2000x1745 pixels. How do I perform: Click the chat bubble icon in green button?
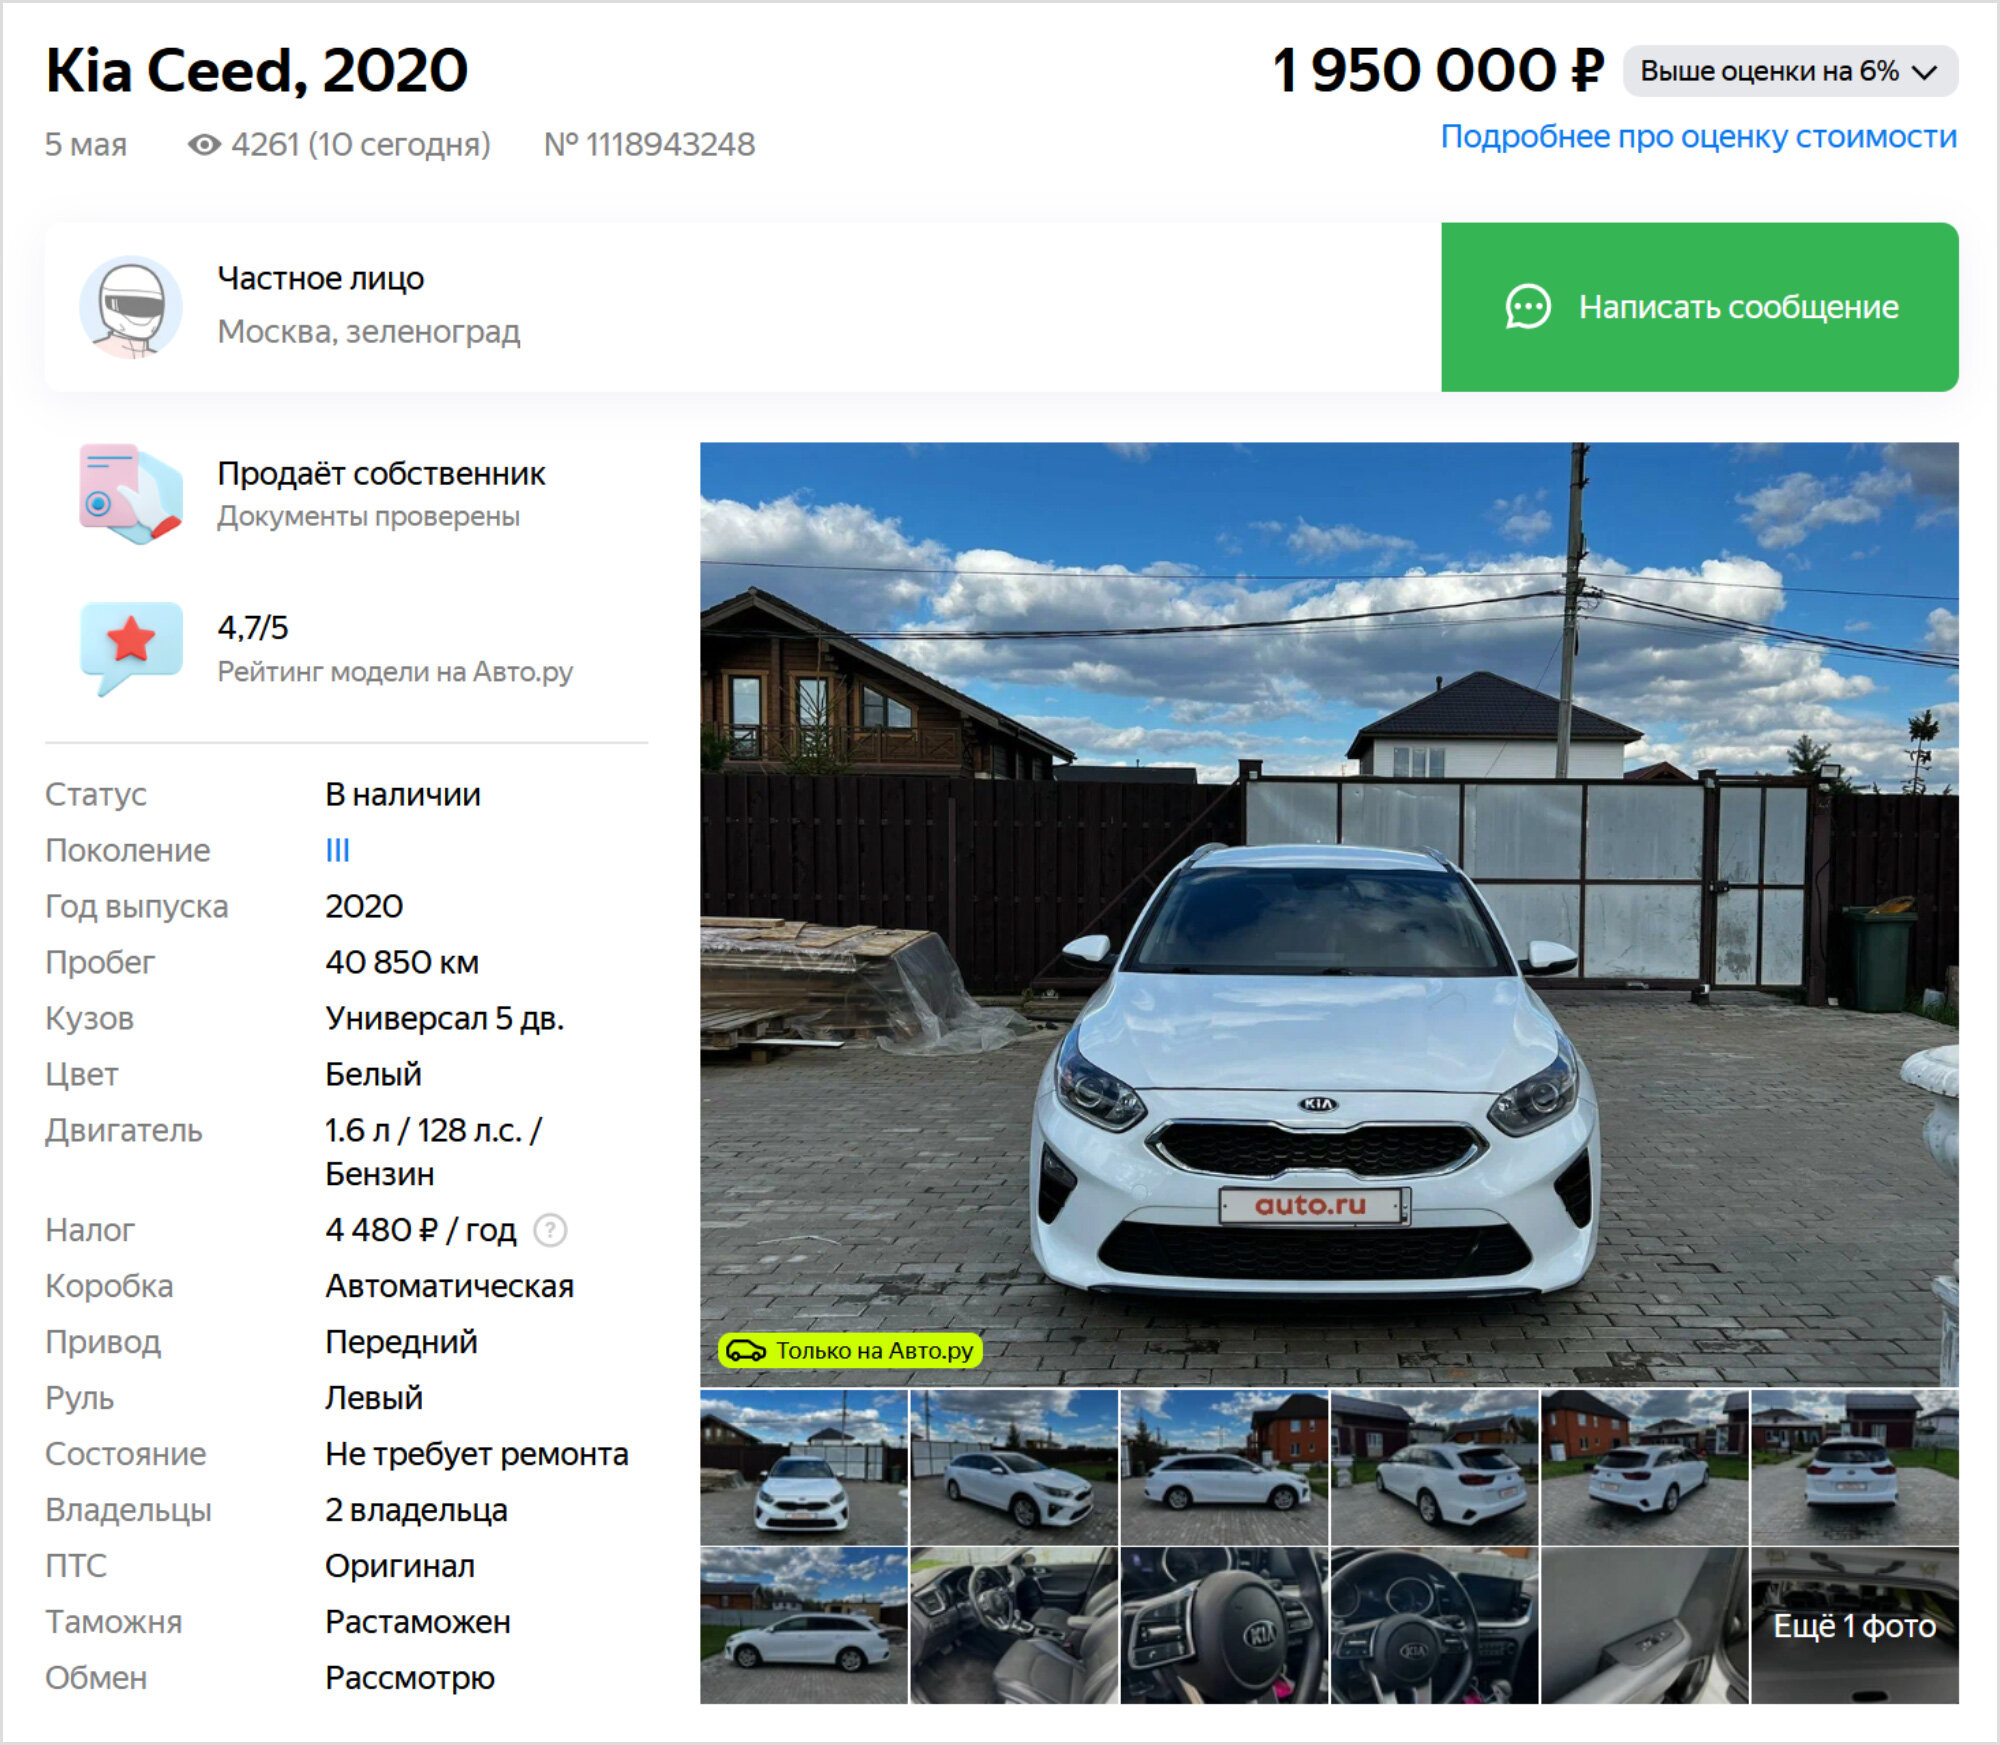coord(1528,307)
